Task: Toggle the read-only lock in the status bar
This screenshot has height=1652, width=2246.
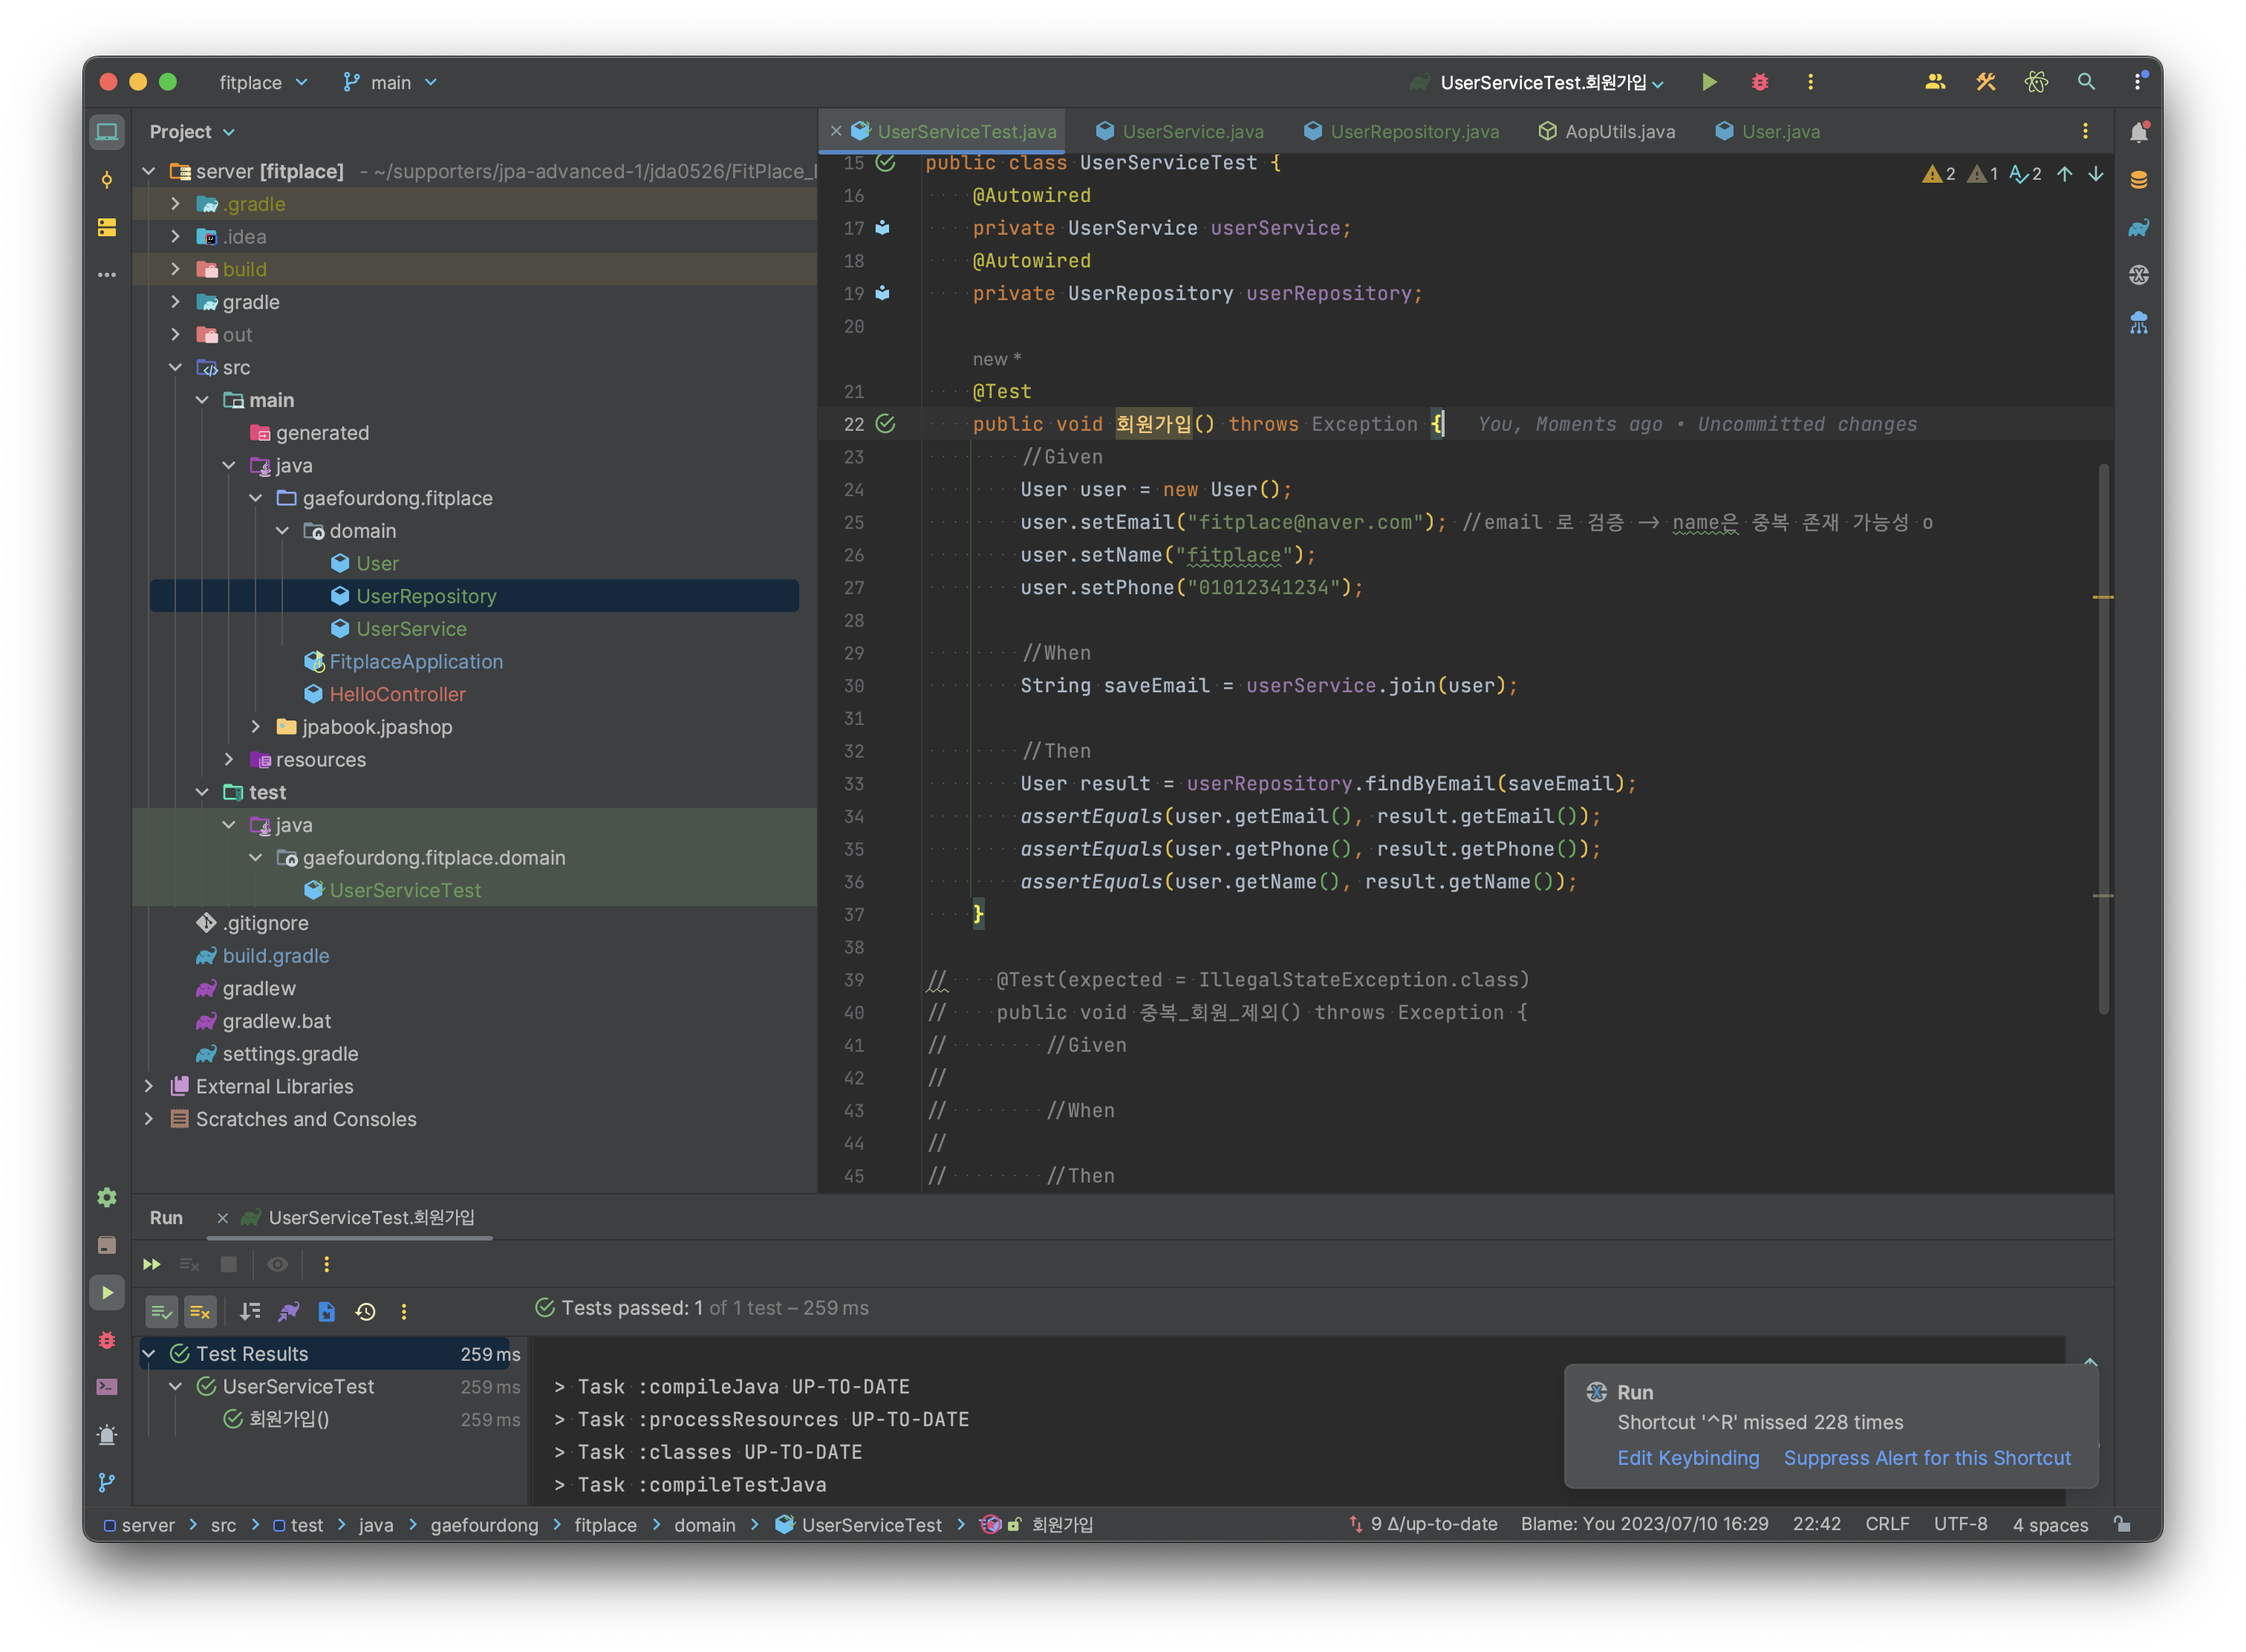Action: point(2121,1524)
